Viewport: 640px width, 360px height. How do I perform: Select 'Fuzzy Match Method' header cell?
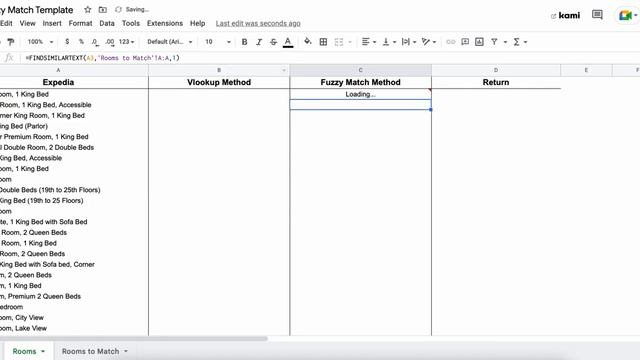pyautogui.click(x=360, y=82)
